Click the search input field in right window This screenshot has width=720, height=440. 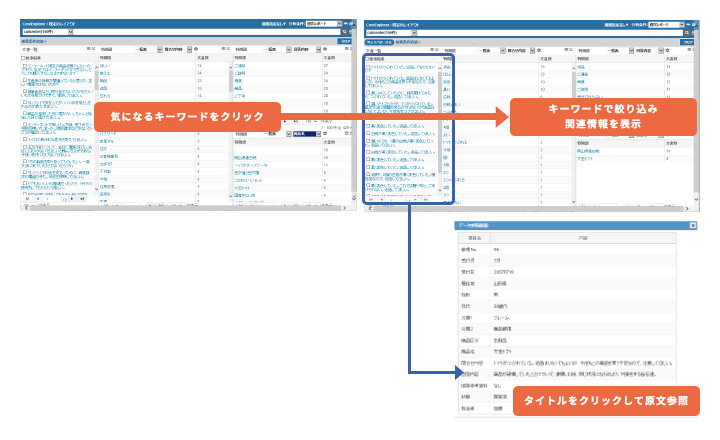[520, 31]
